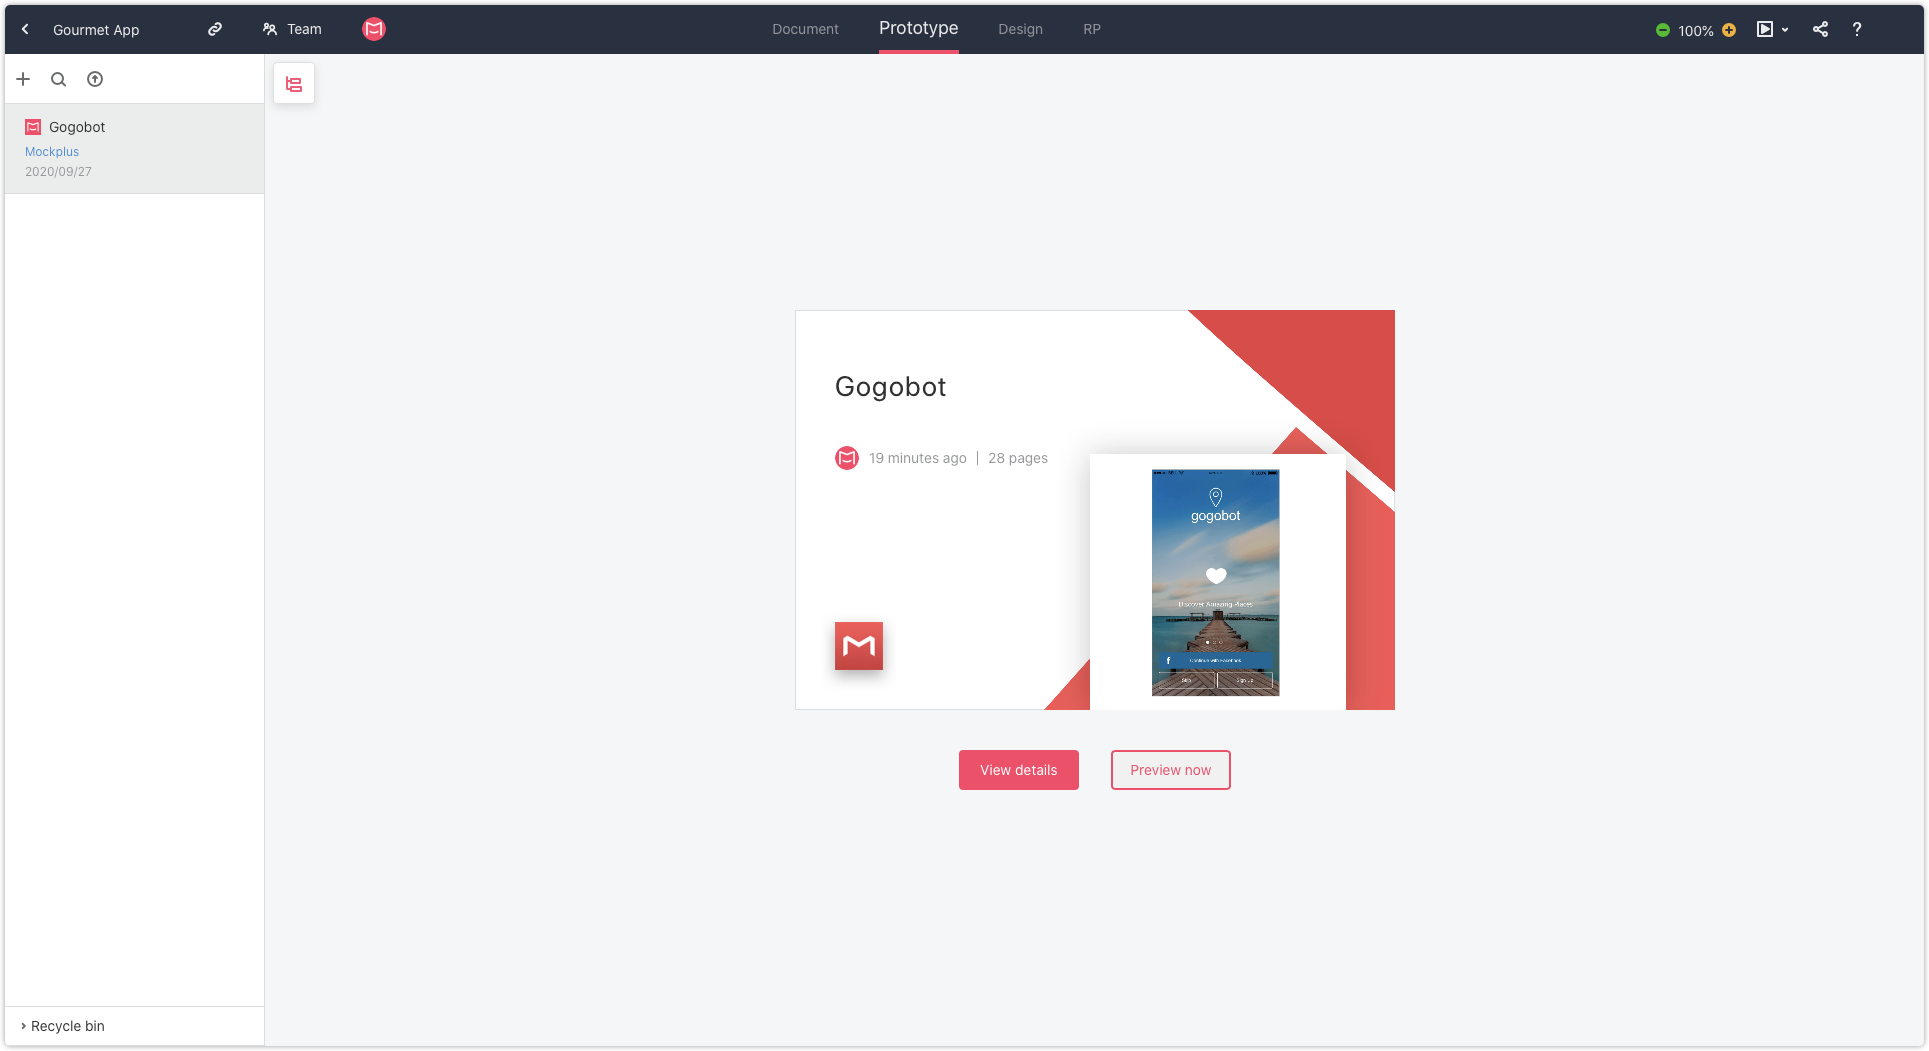This screenshot has height=1051, width=1929.
Task: Switch to the RP tab
Action: [1092, 29]
